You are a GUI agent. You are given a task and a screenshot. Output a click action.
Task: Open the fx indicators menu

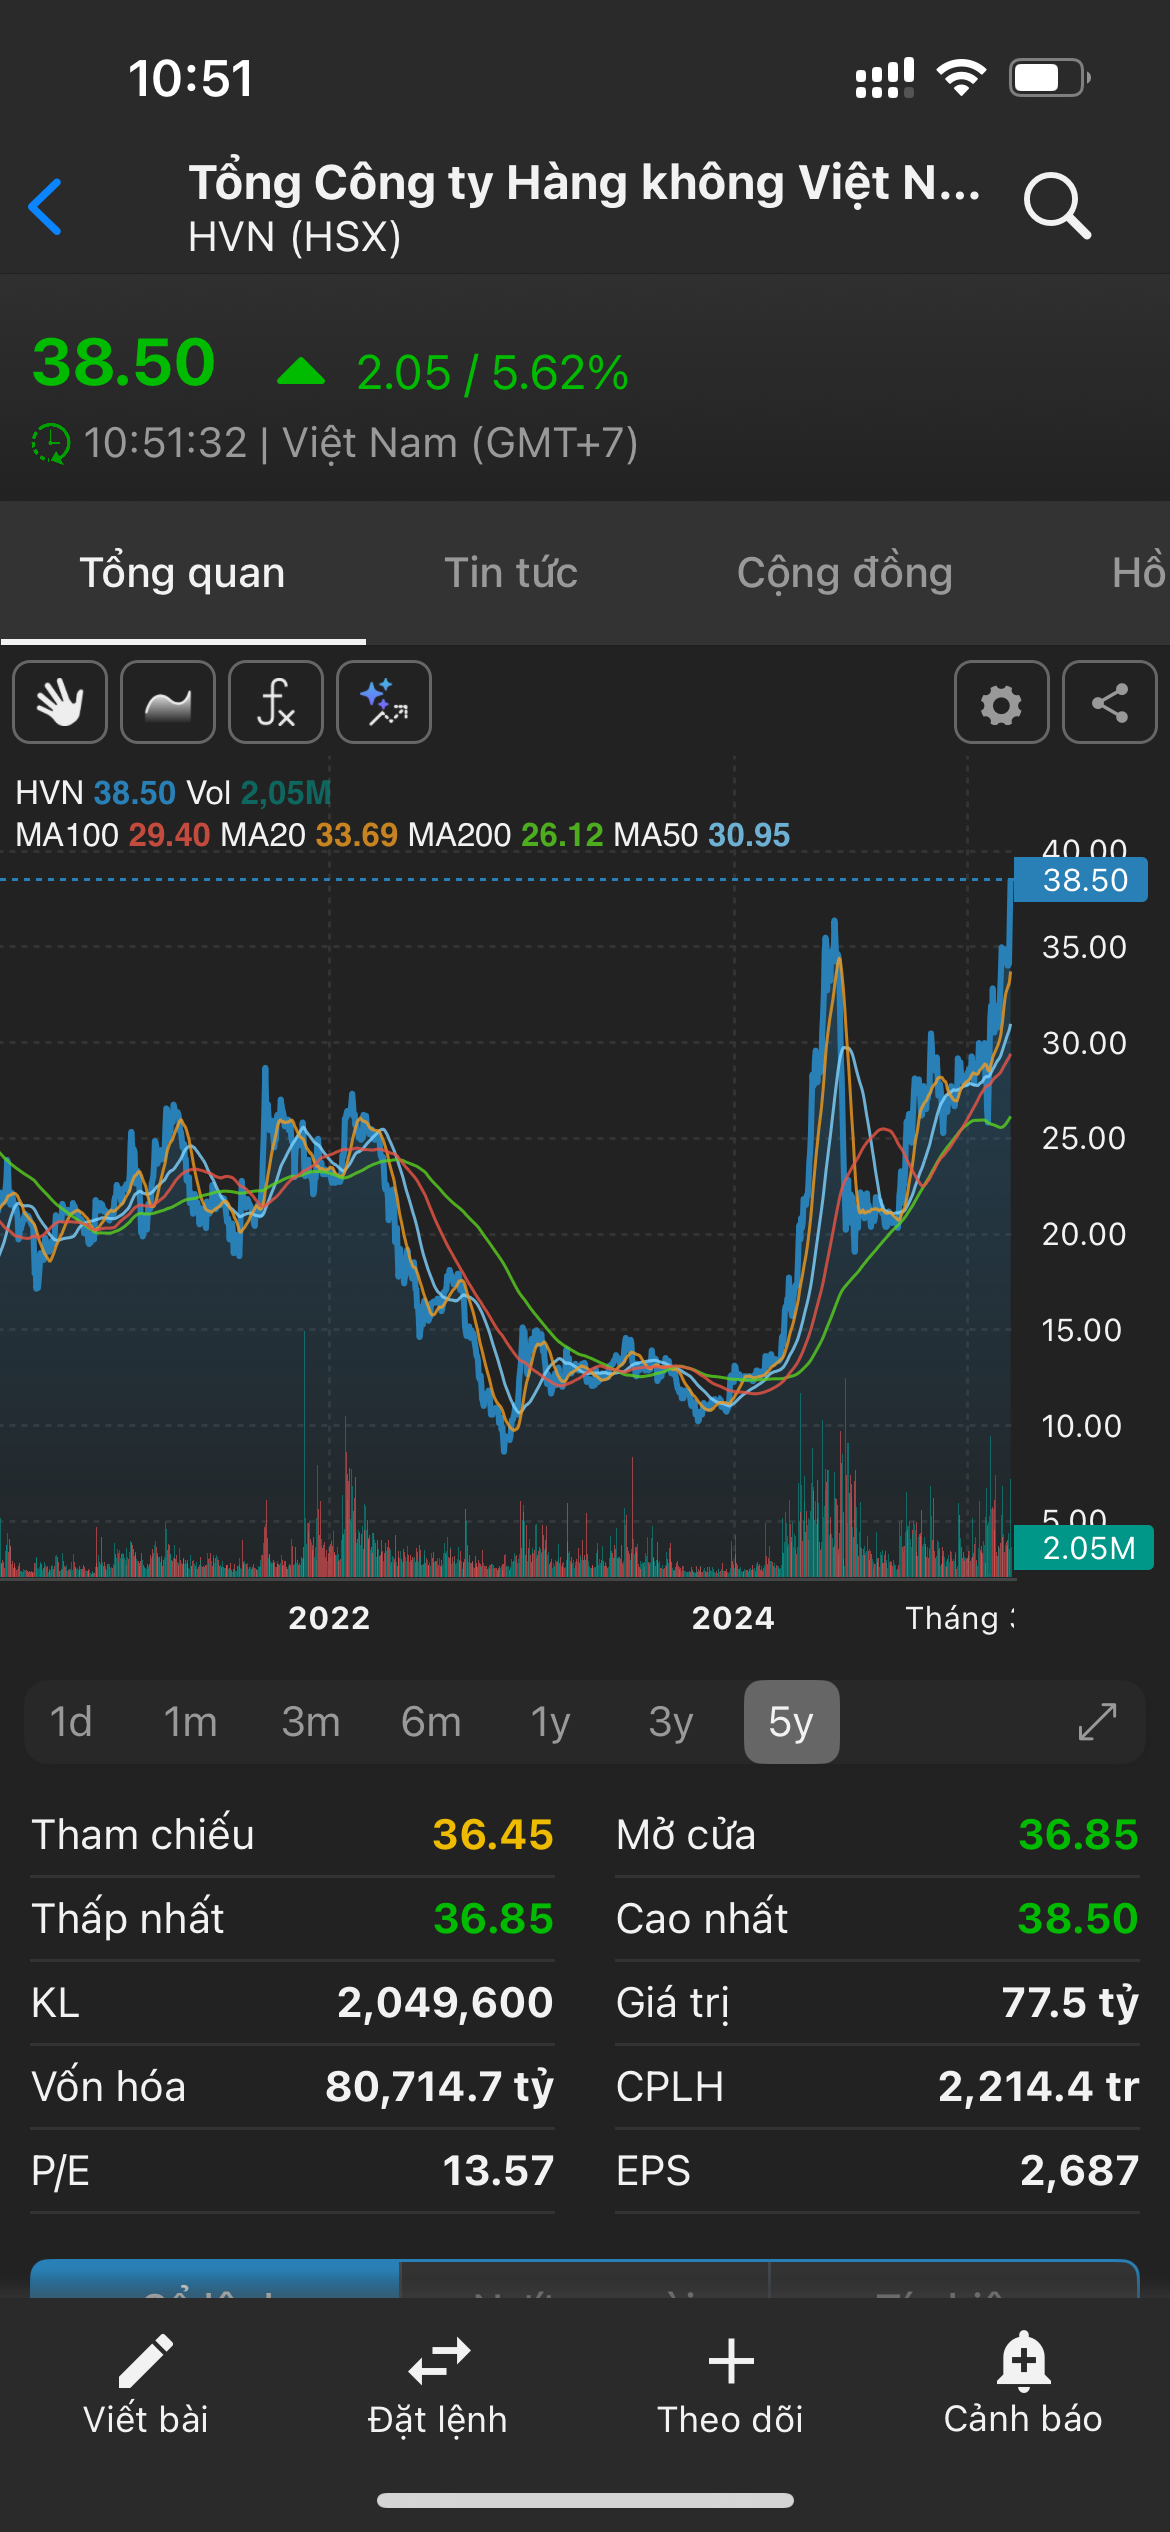(x=276, y=702)
